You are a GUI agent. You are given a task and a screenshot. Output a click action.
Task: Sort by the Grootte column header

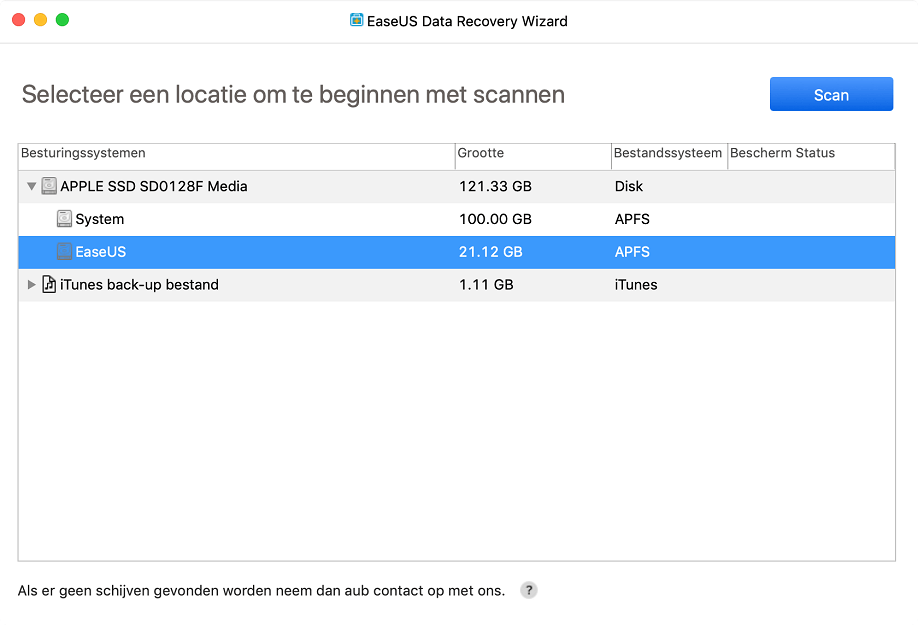point(533,156)
